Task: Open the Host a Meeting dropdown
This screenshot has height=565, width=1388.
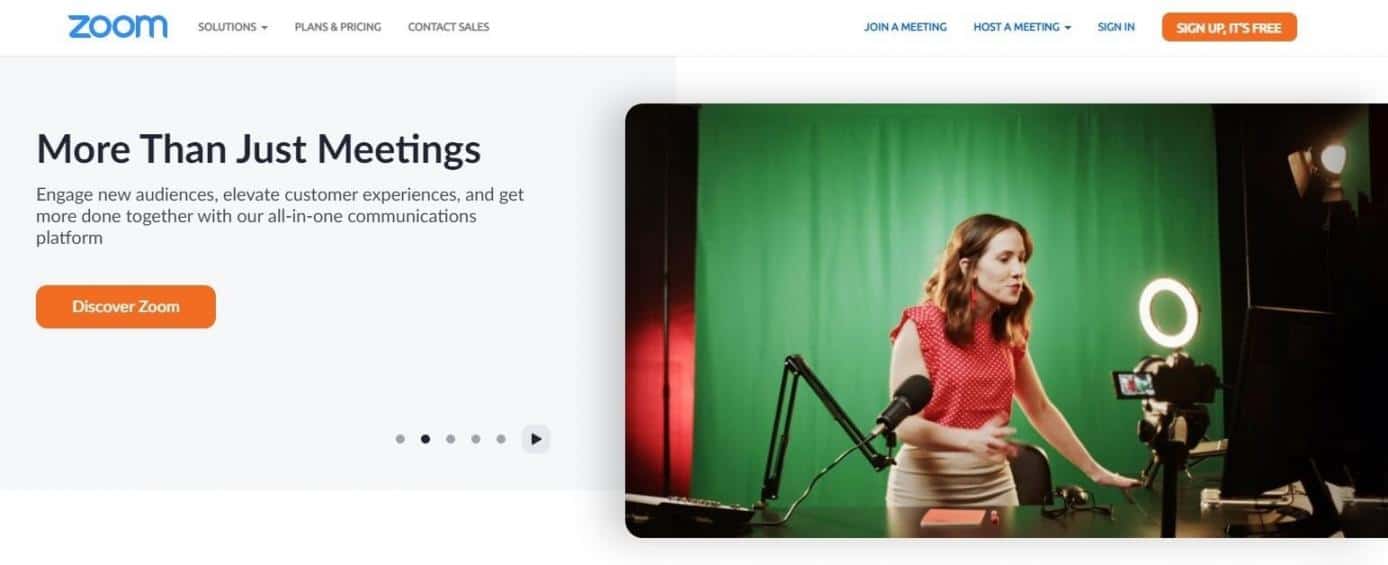Action: point(1022,27)
